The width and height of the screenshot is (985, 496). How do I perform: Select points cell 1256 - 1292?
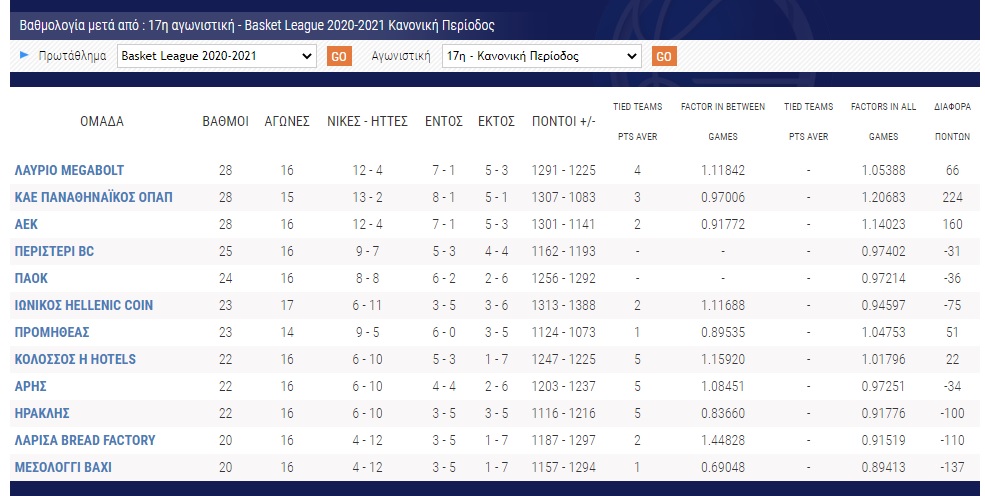563,278
